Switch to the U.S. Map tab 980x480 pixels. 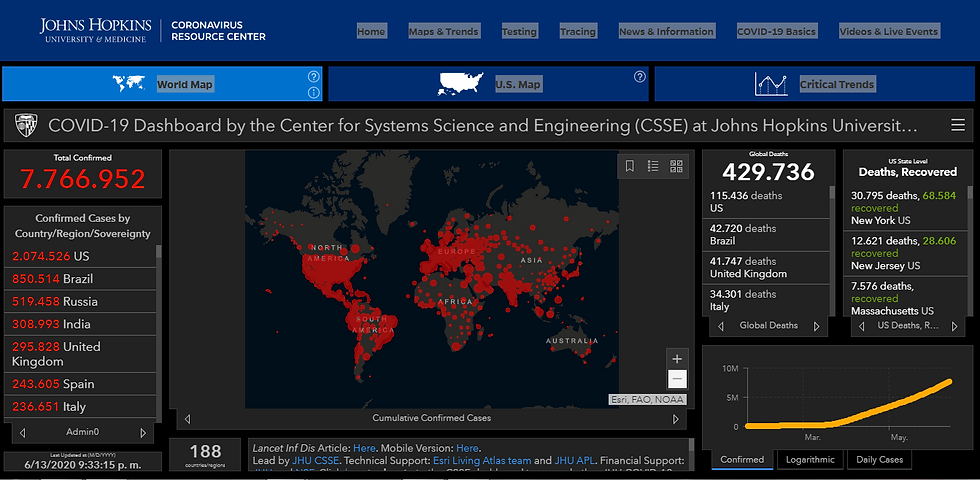(x=488, y=84)
